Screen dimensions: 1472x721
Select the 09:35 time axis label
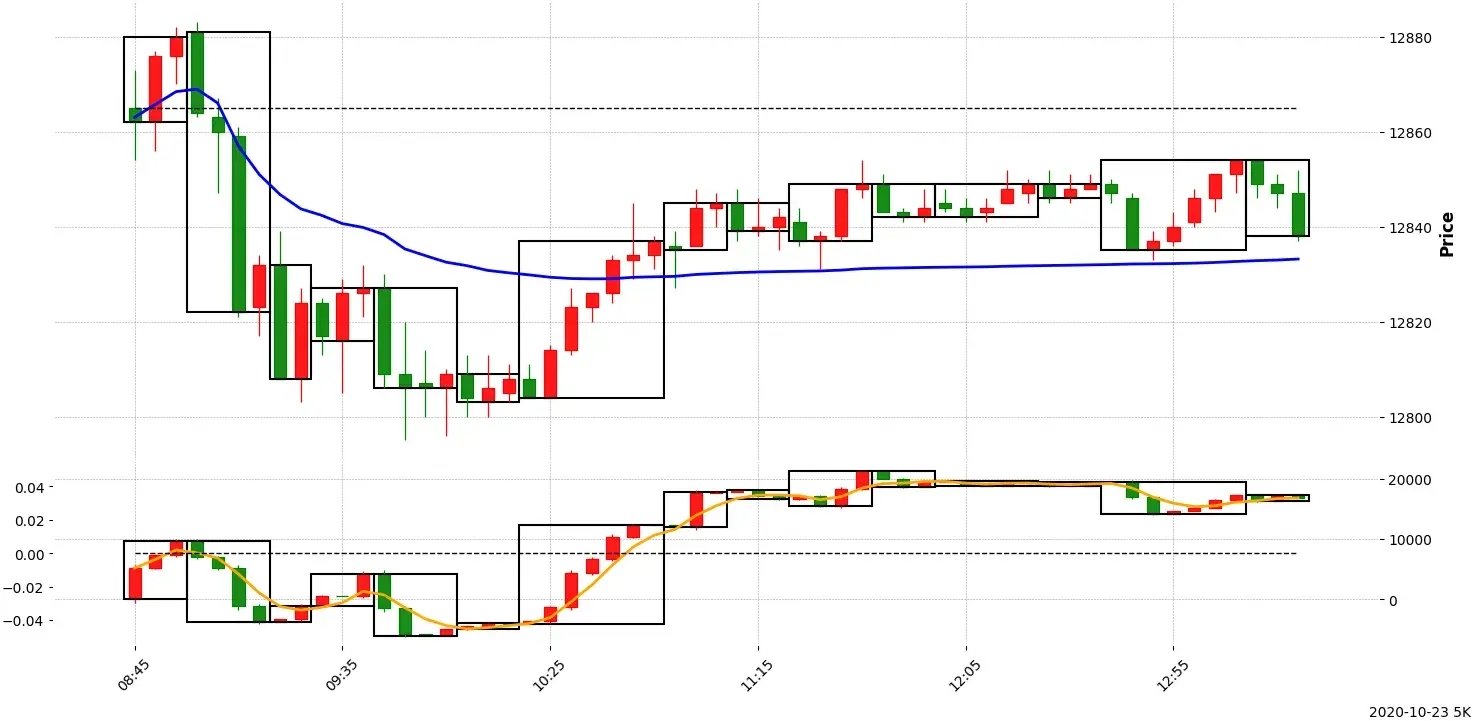click(340, 676)
